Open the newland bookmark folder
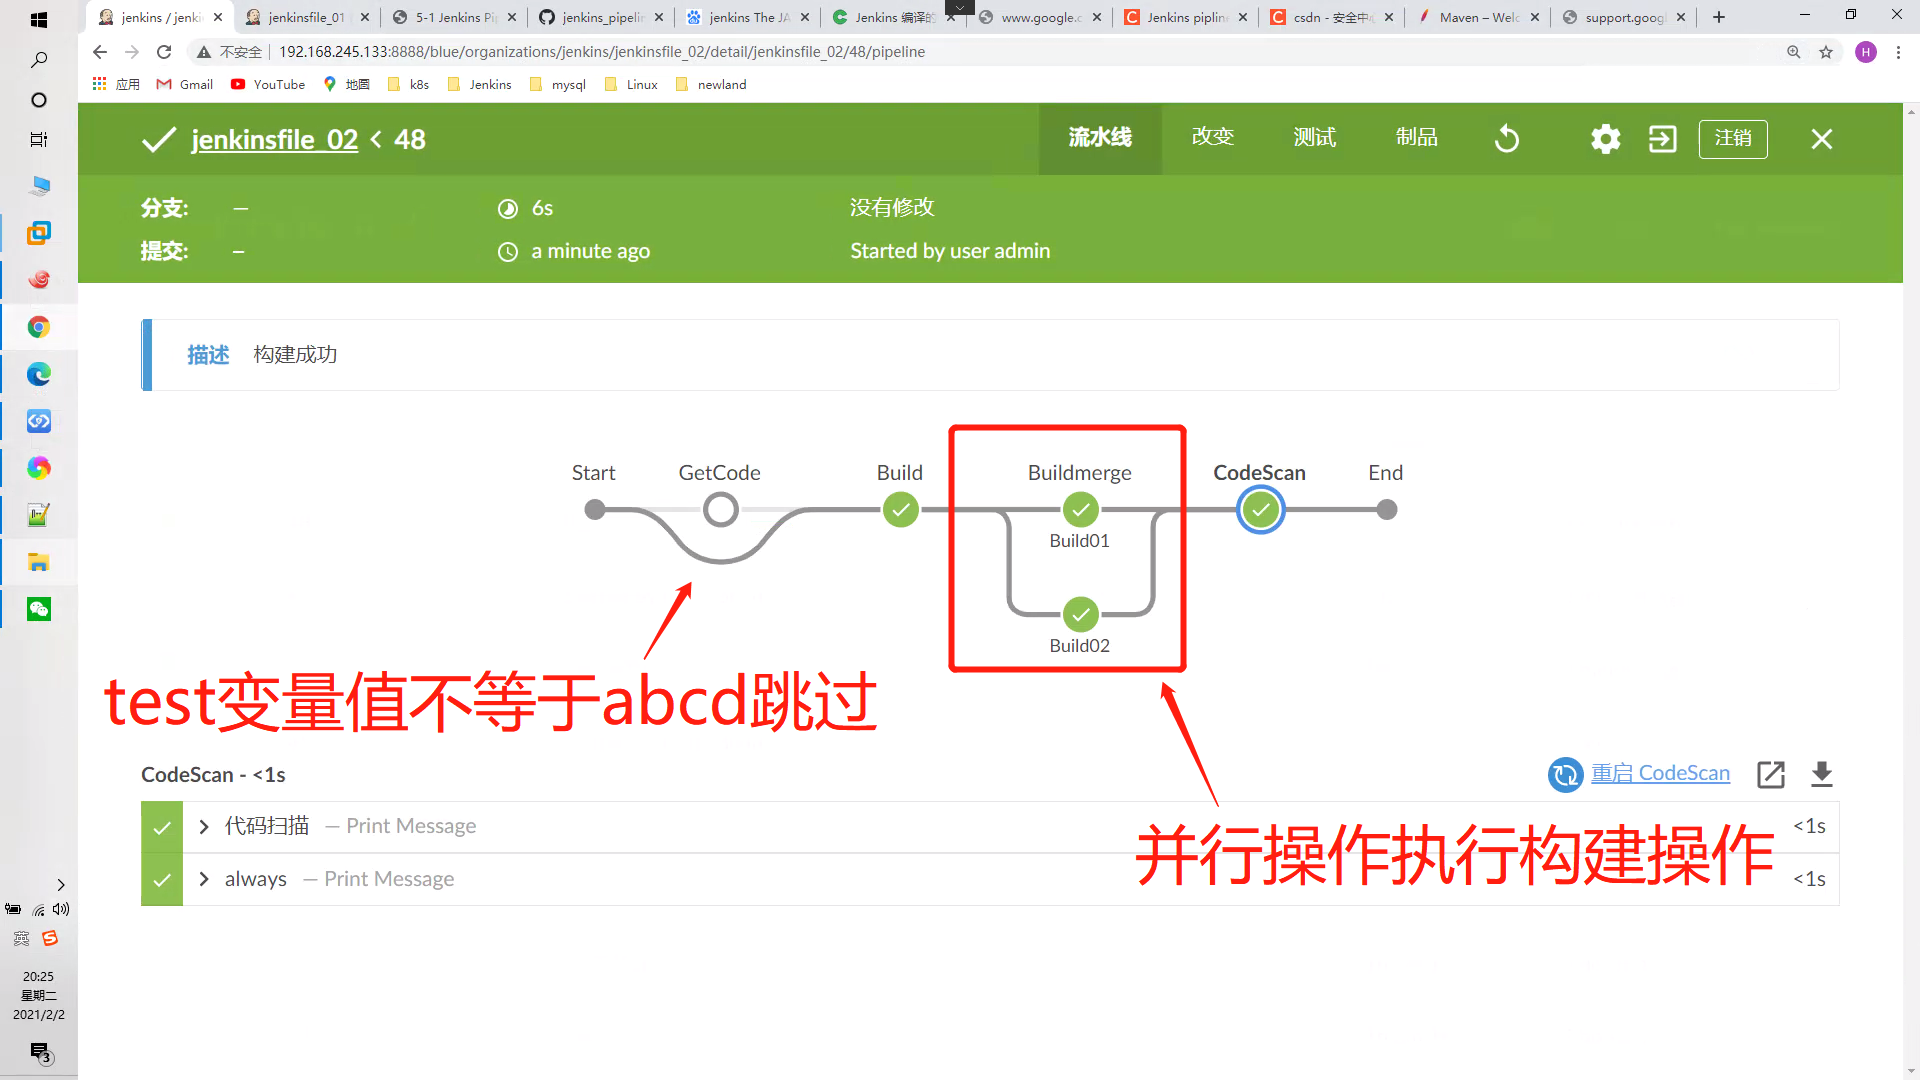The width and height of the screenshot is (1920, 1080). click(x=712, y=84)
